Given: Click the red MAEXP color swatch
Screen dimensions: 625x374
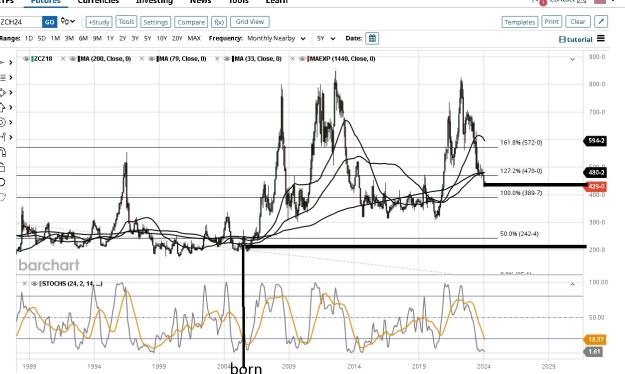Looking at the screenshot, I should pos(308,59).
